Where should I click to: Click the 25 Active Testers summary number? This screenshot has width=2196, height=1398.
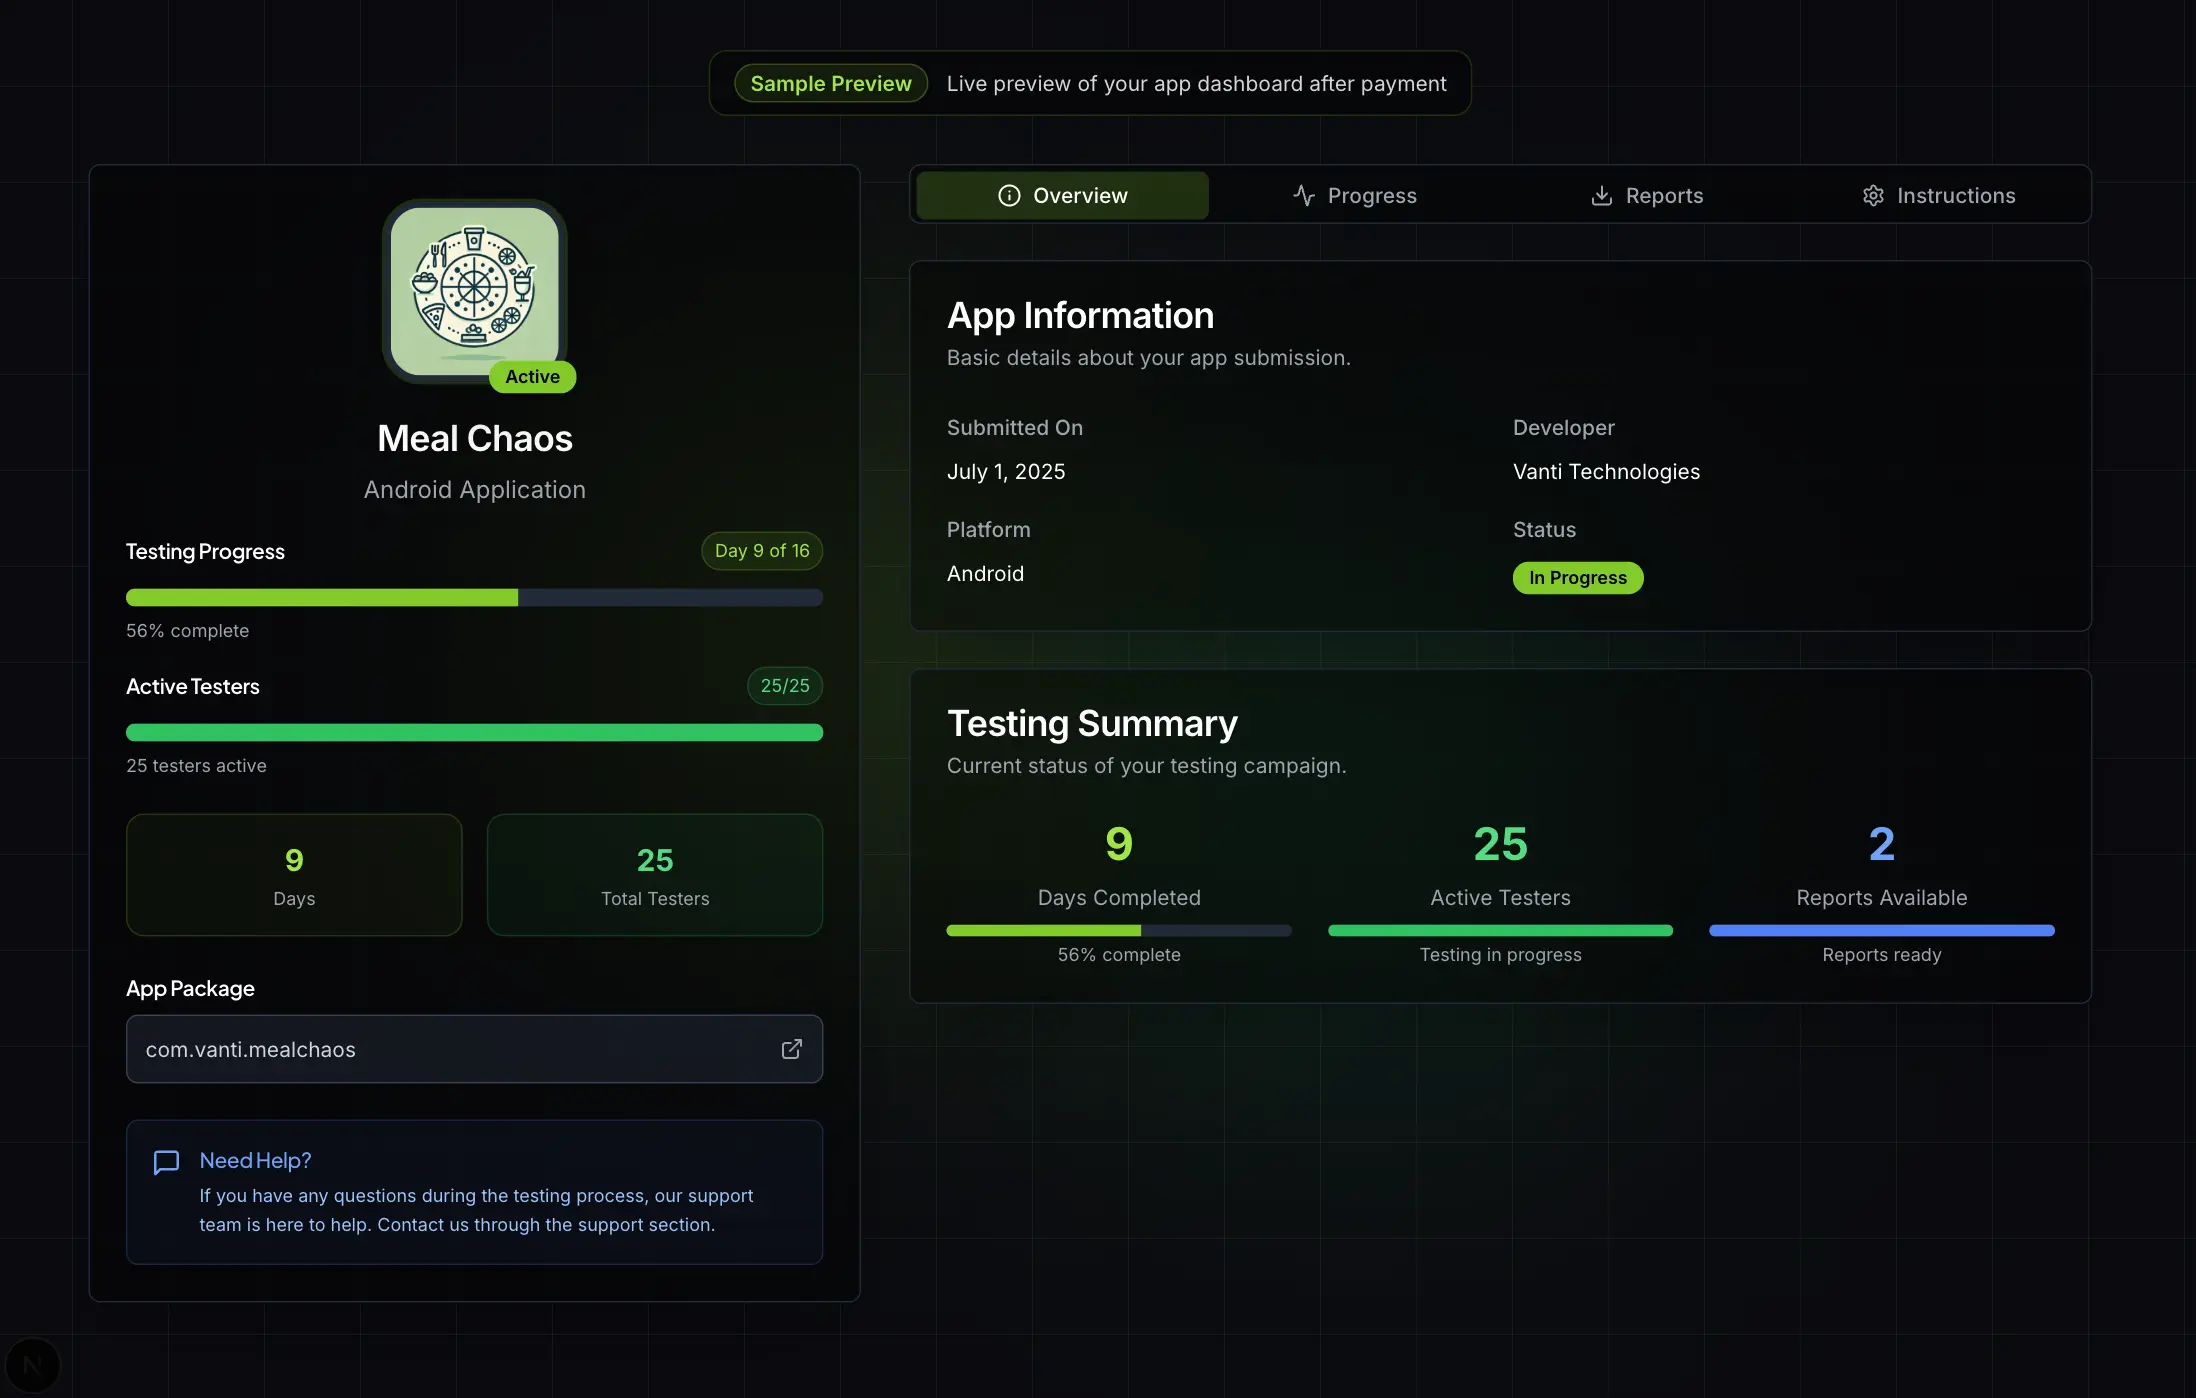1500,845
